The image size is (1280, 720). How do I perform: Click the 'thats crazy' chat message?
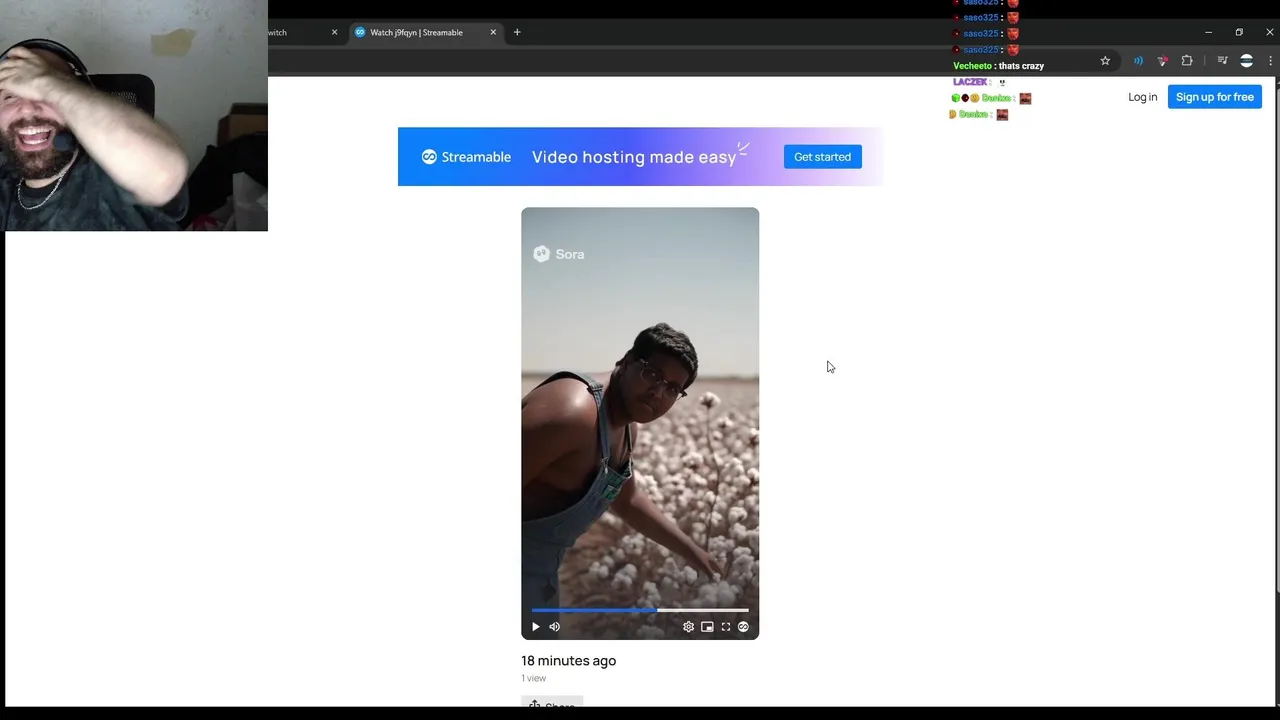click(x=1021, y=66)
